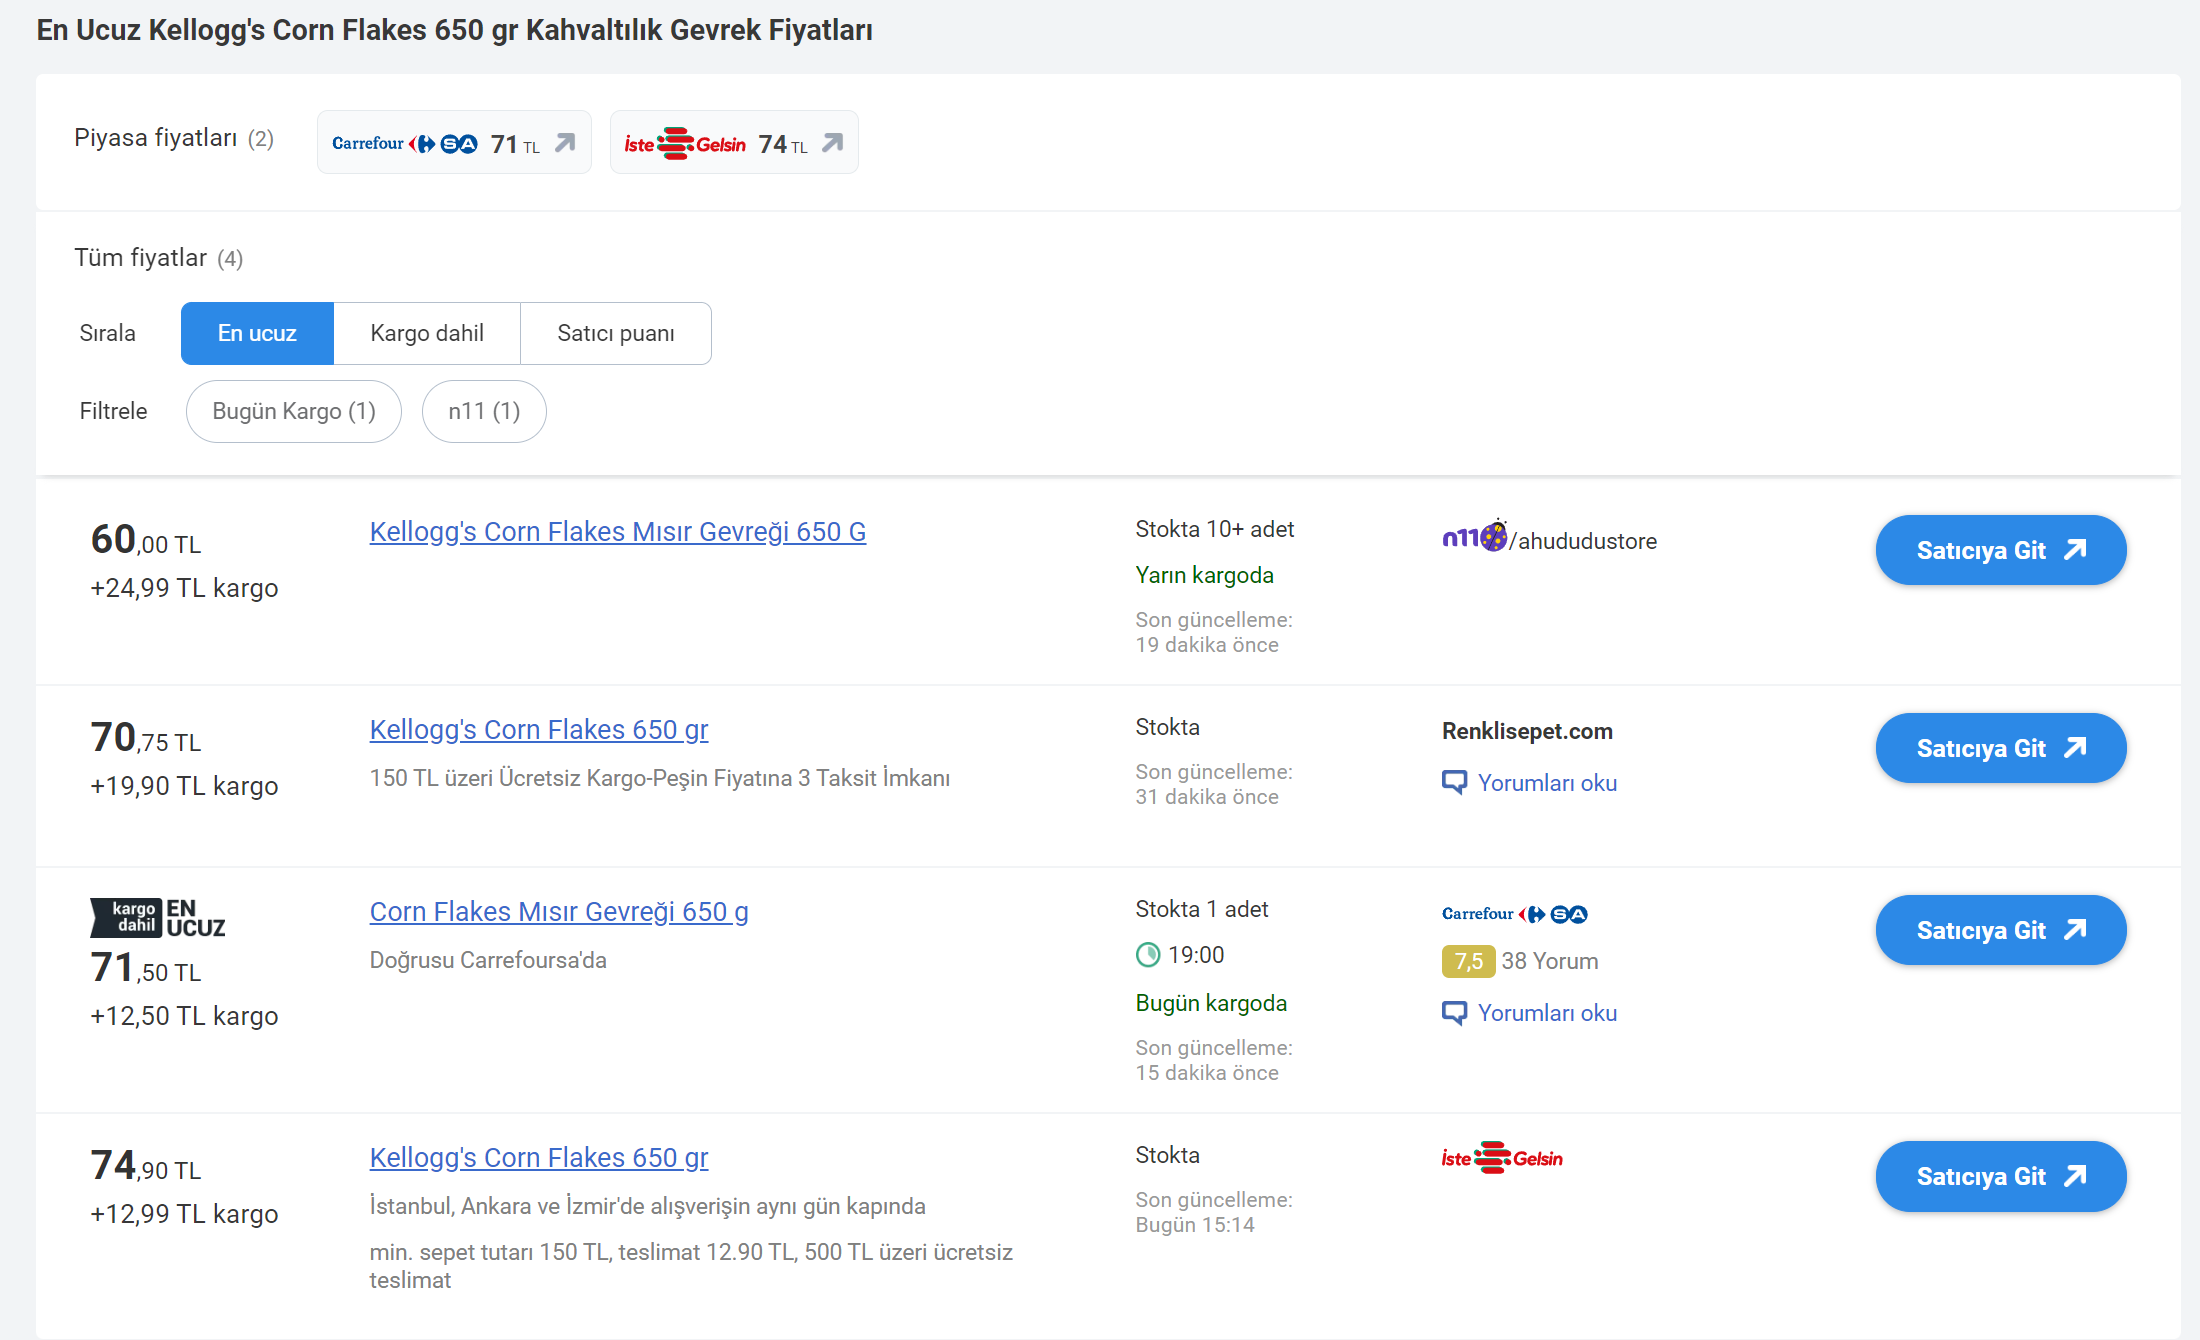Image resolution: width=2200 pixels, height=1340 pixels.
Task: Click comment bubble icon in Renklisepet row
Action: (x=1455, y=783)
